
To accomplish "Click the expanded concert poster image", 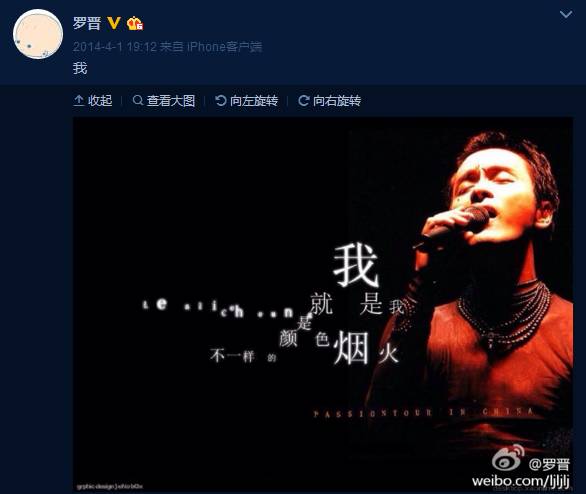I will [323, 304].
